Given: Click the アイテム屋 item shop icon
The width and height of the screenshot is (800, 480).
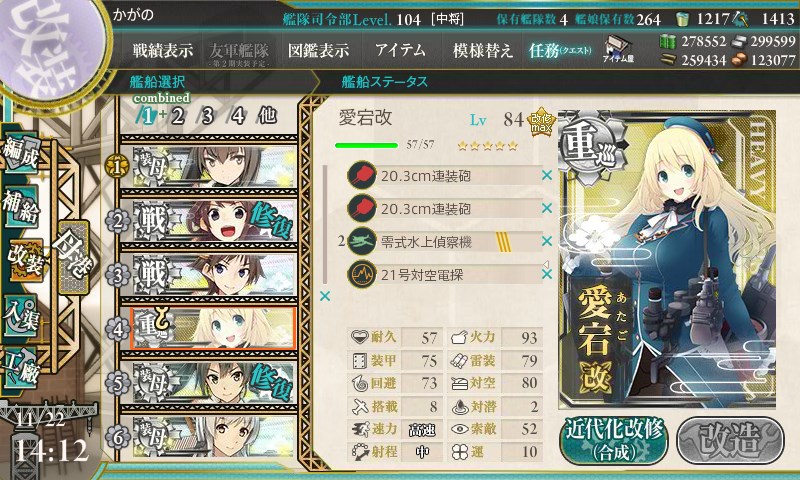Looking at the screenshot, I should (x=617, y=50).
